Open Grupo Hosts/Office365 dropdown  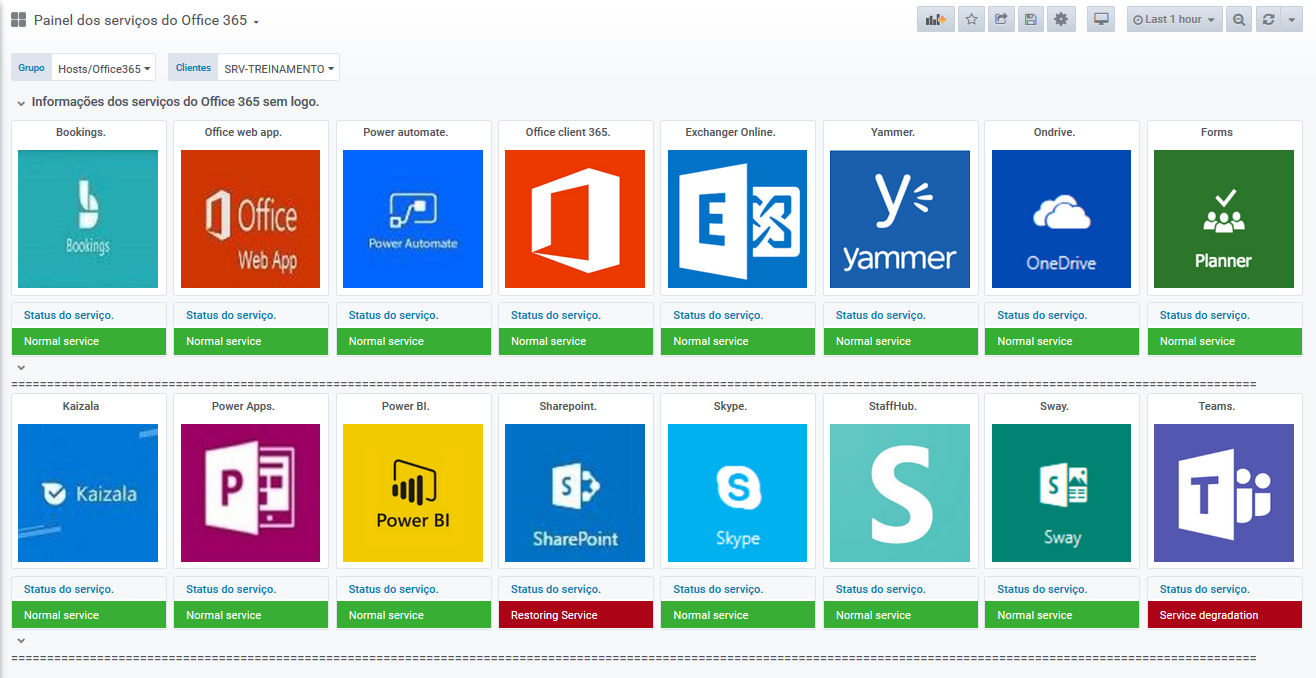point(104,68)
